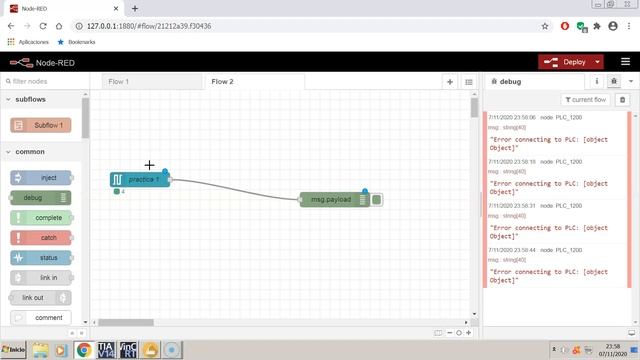Open the Opera extension icon

point(565,27)
